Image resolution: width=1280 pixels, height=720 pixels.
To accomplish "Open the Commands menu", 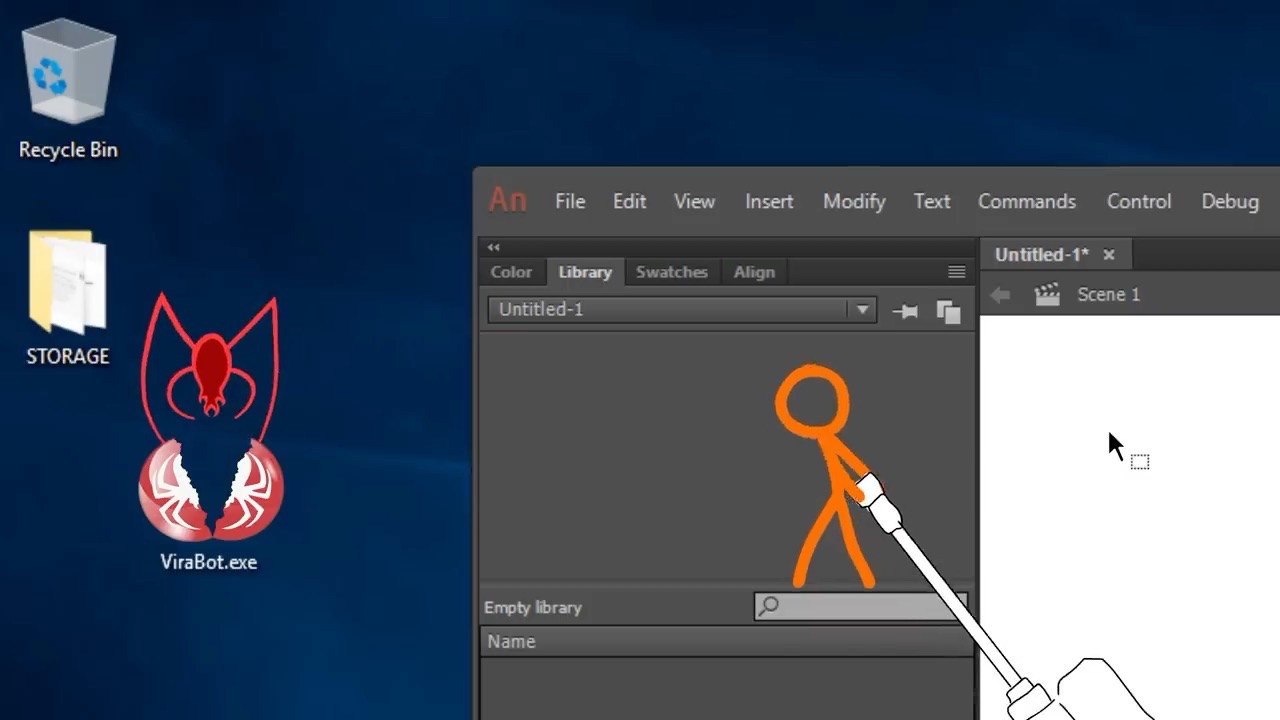I will (x=1027, y=201).
